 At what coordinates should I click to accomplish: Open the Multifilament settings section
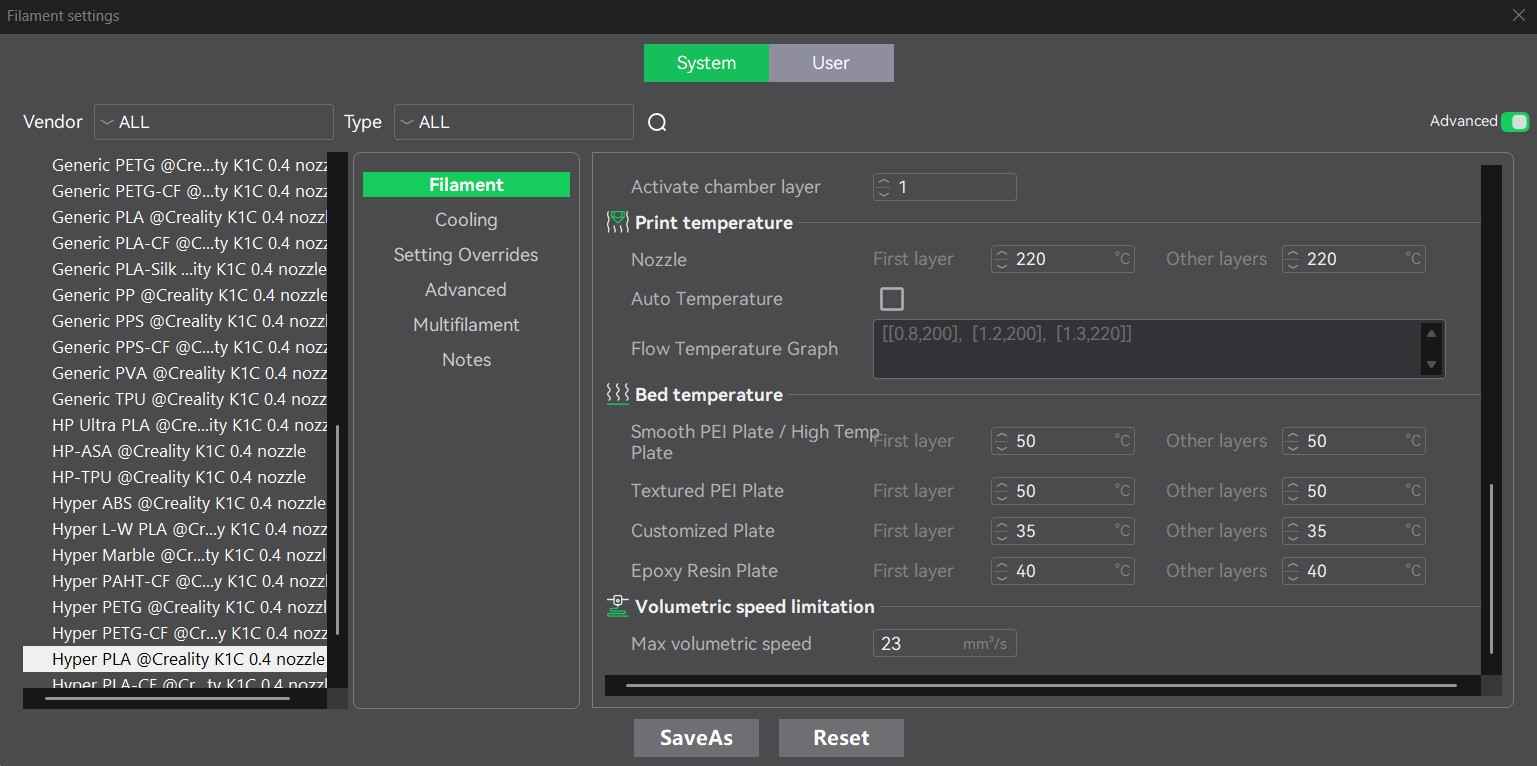pyautogui.click(x=465, y=324)
